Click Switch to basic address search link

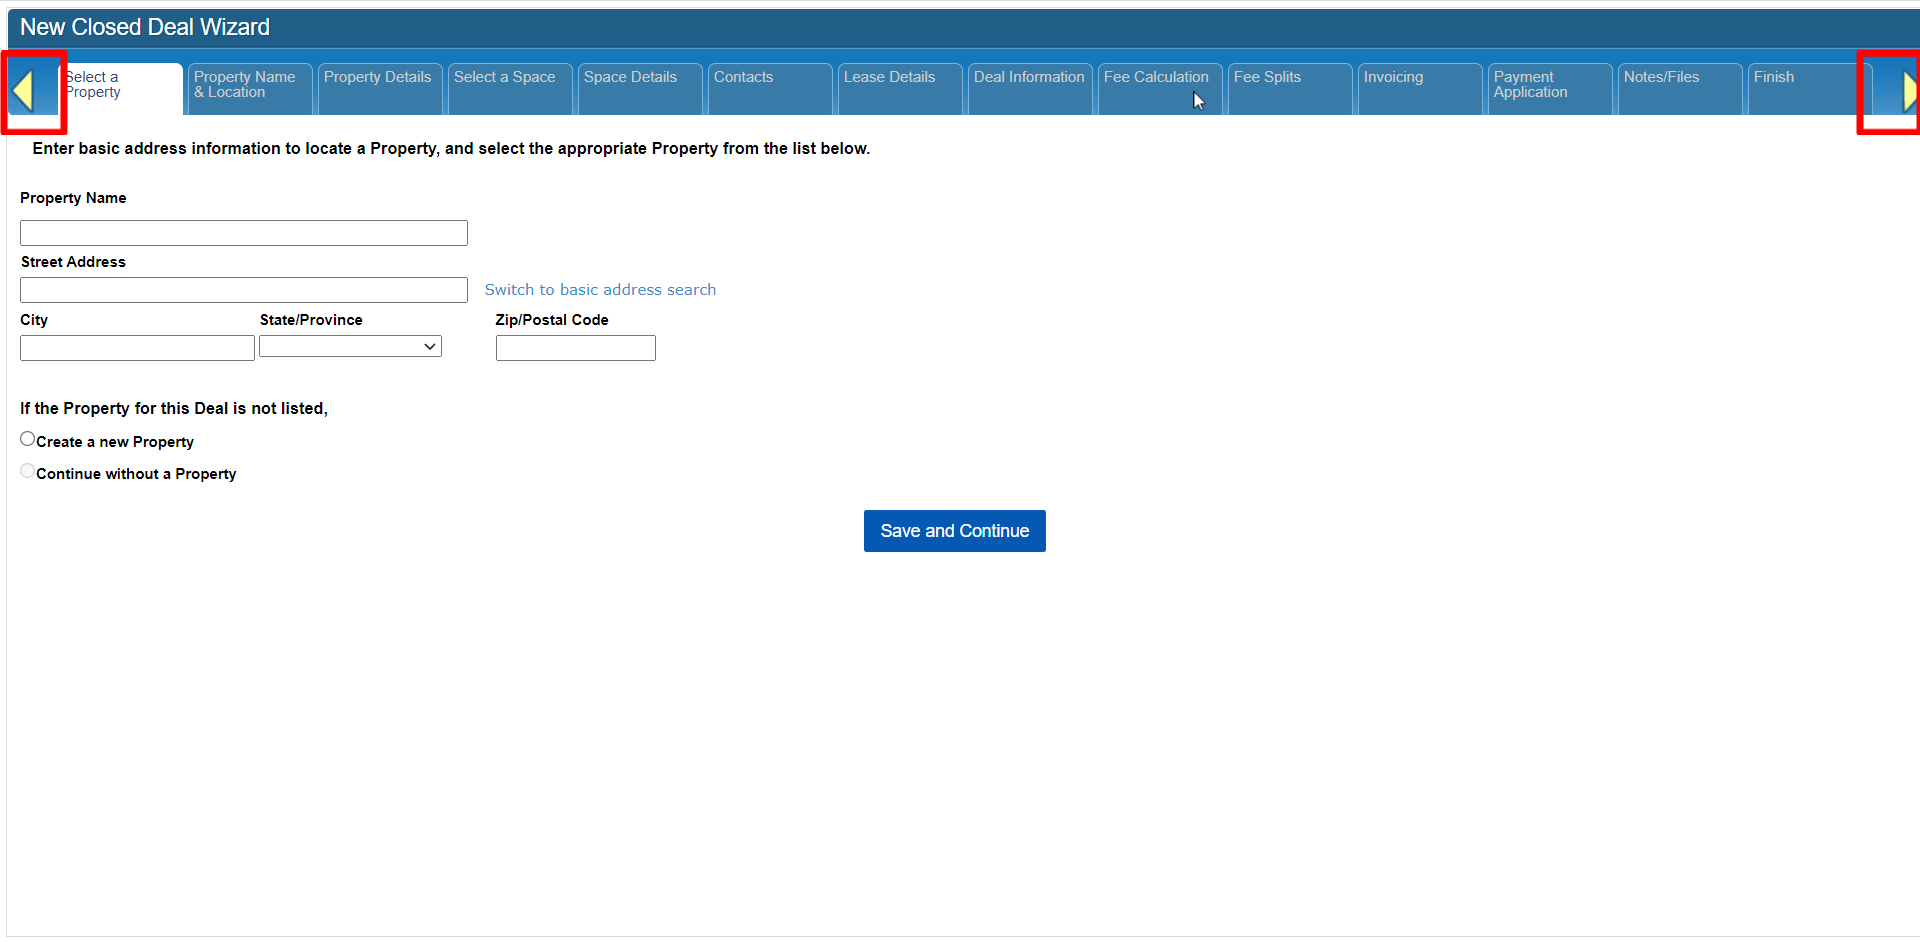(x=600, y=290)
